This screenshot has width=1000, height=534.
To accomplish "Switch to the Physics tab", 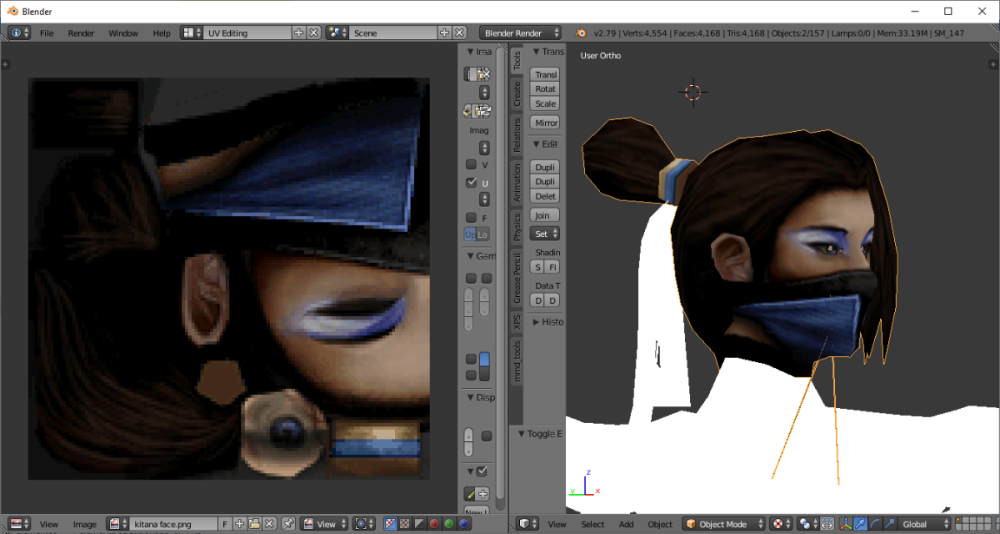I will click(x=517, y=226).
